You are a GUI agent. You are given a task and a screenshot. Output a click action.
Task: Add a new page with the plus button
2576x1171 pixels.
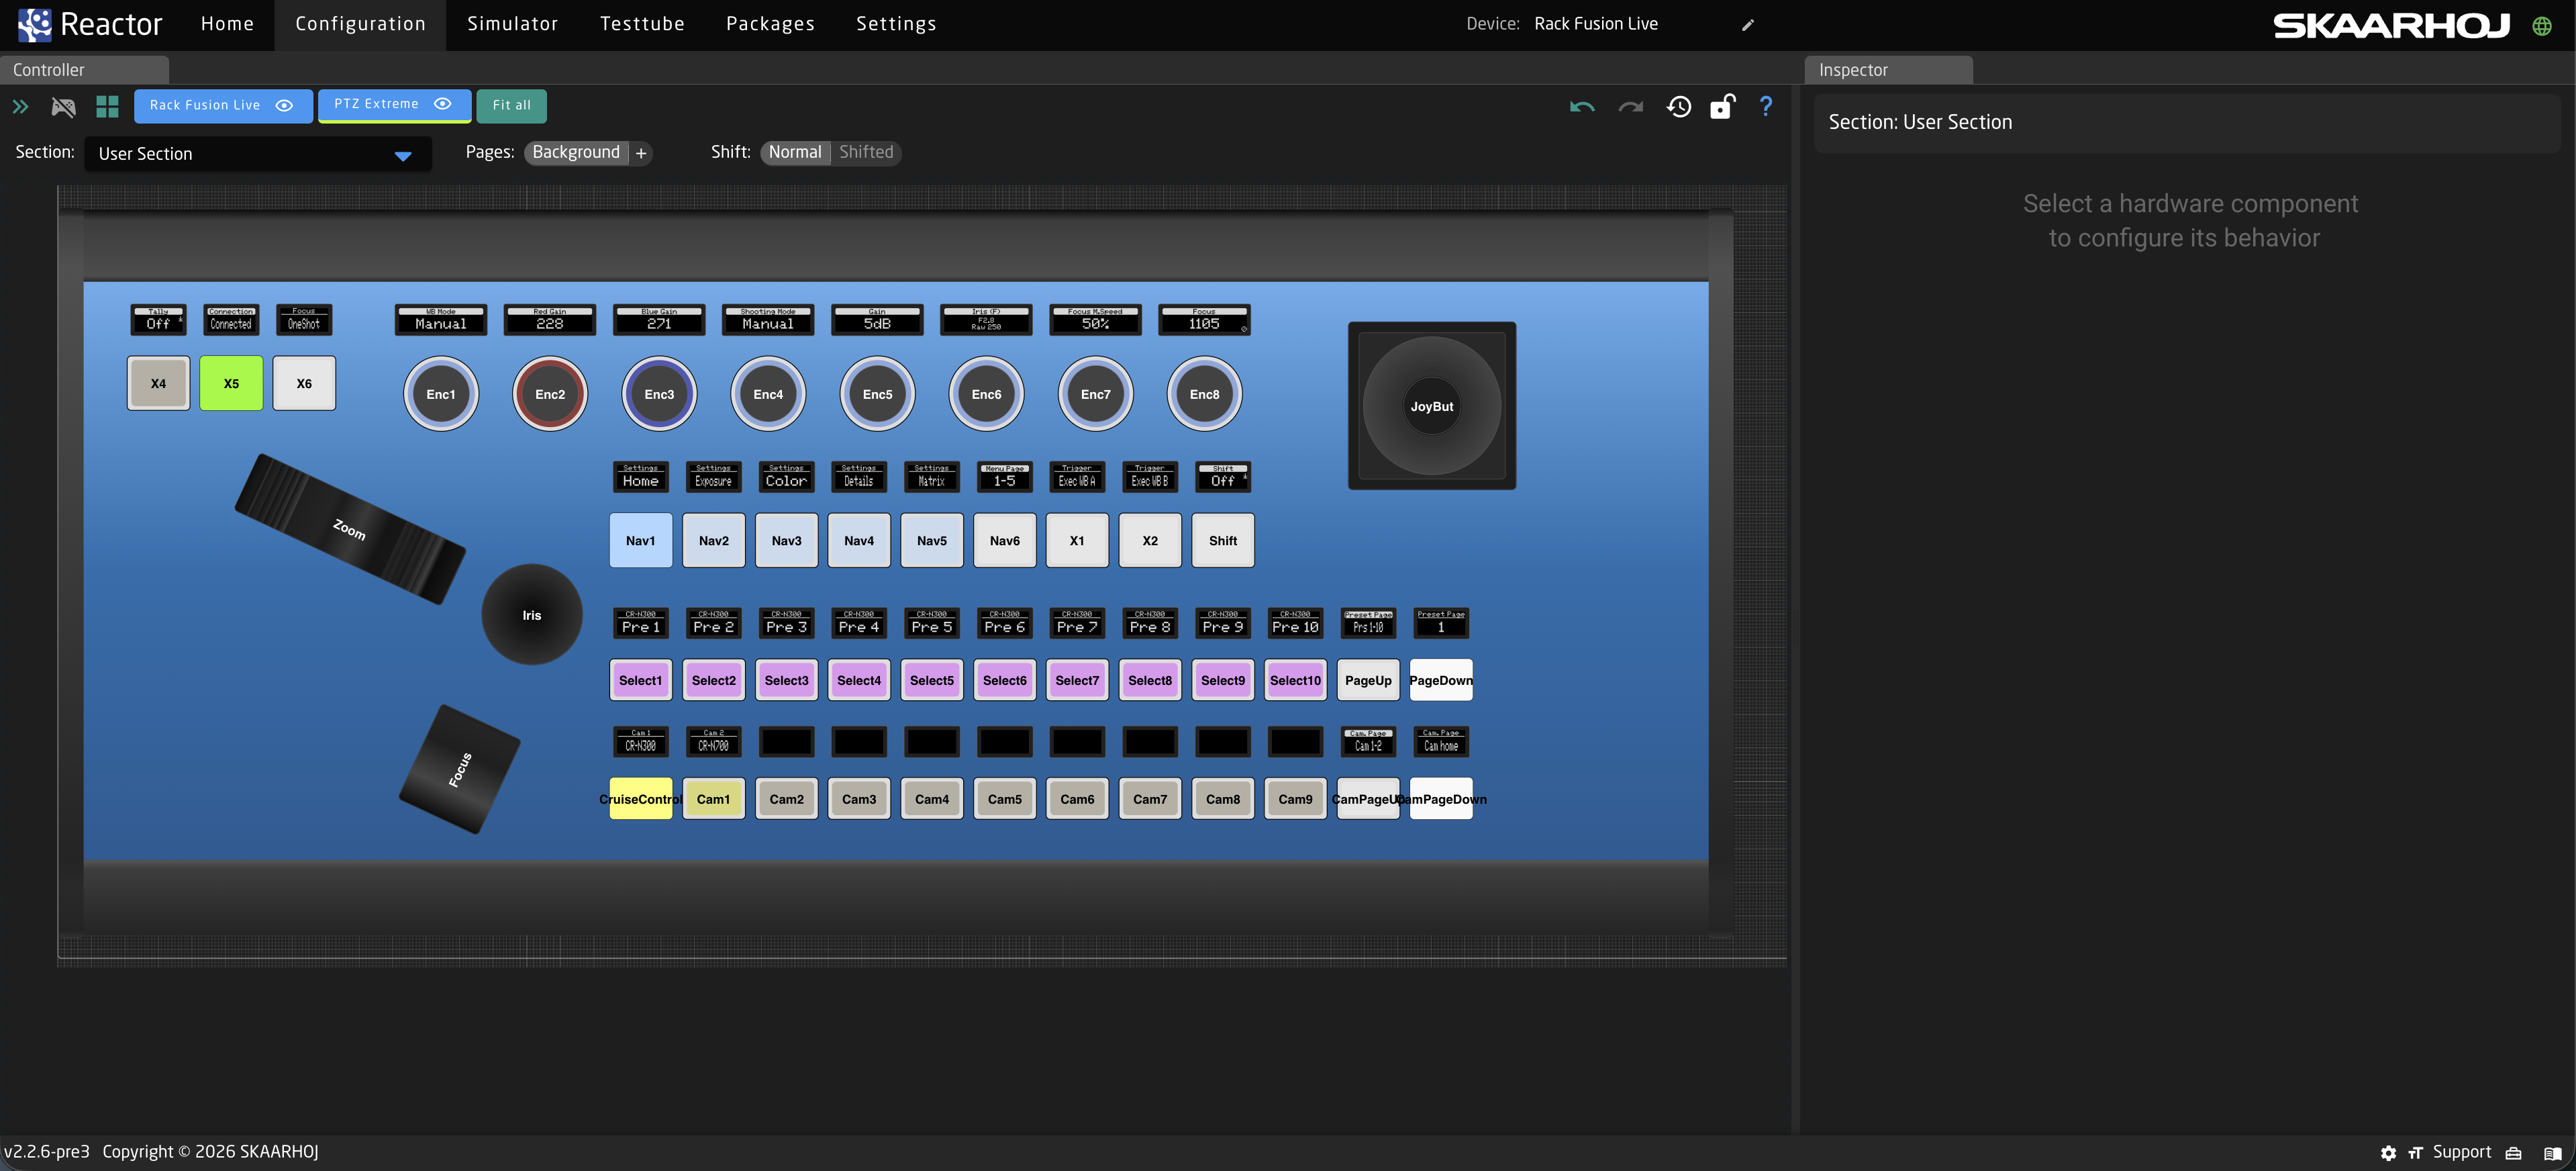click(640, 152)
